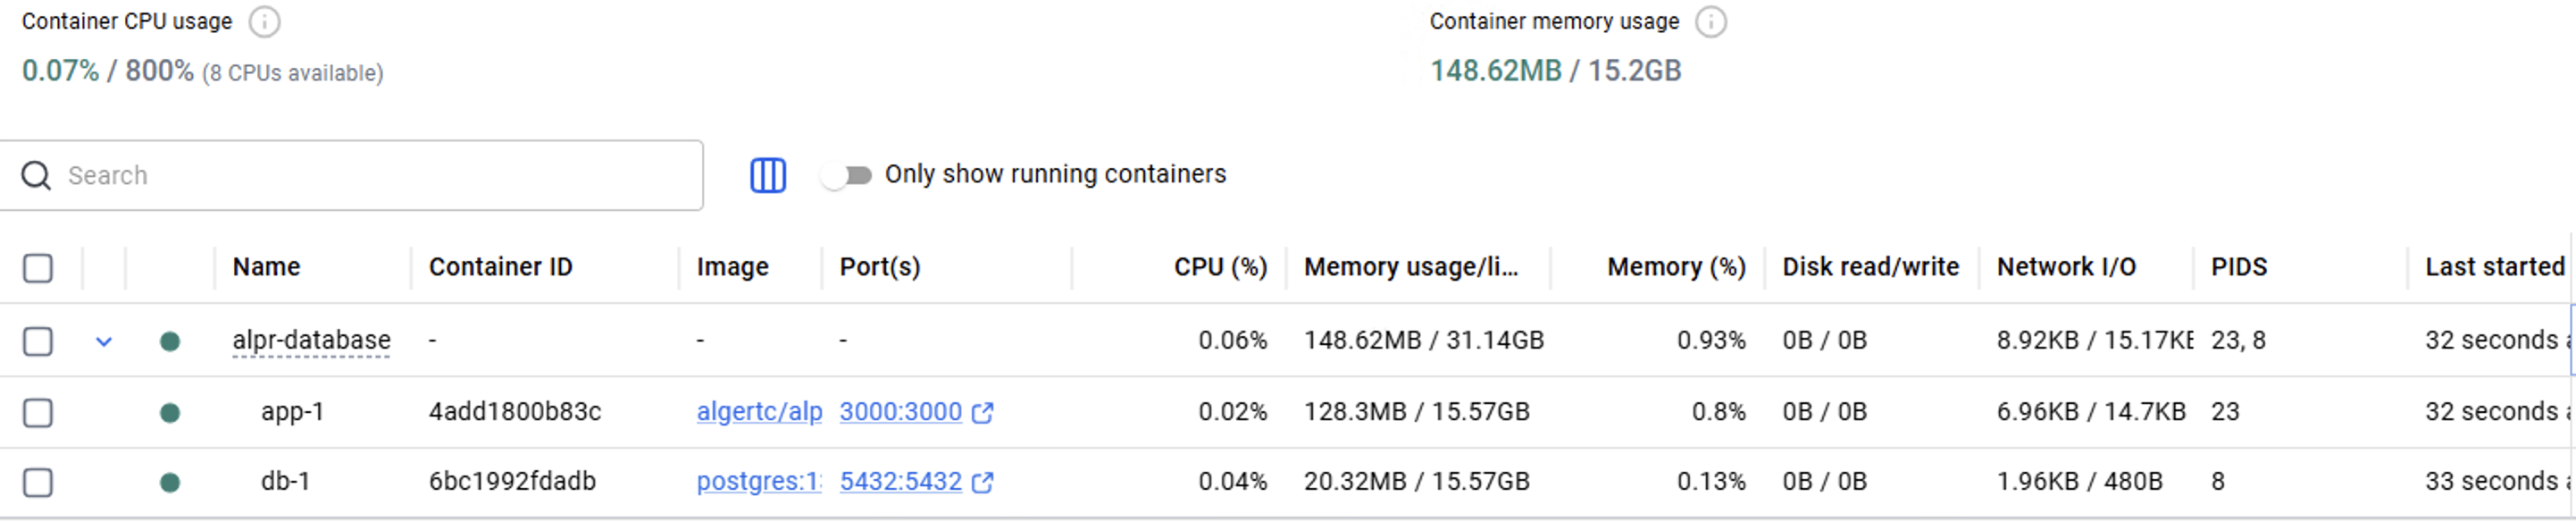Open the column customization icon
The width and height of the screenshot is (2576, 522).
(768, 175)
